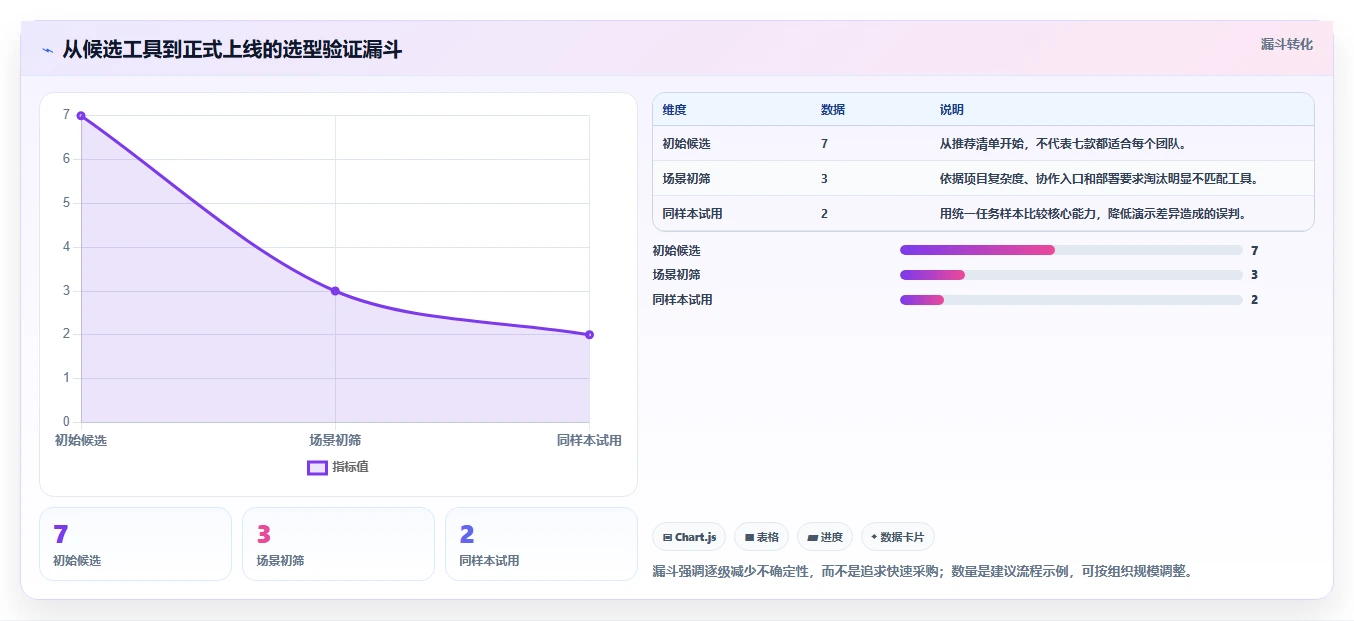This screenshot has height=621, width=1354.
Task: Click the lightning icon beside the title
Action: 47,50
